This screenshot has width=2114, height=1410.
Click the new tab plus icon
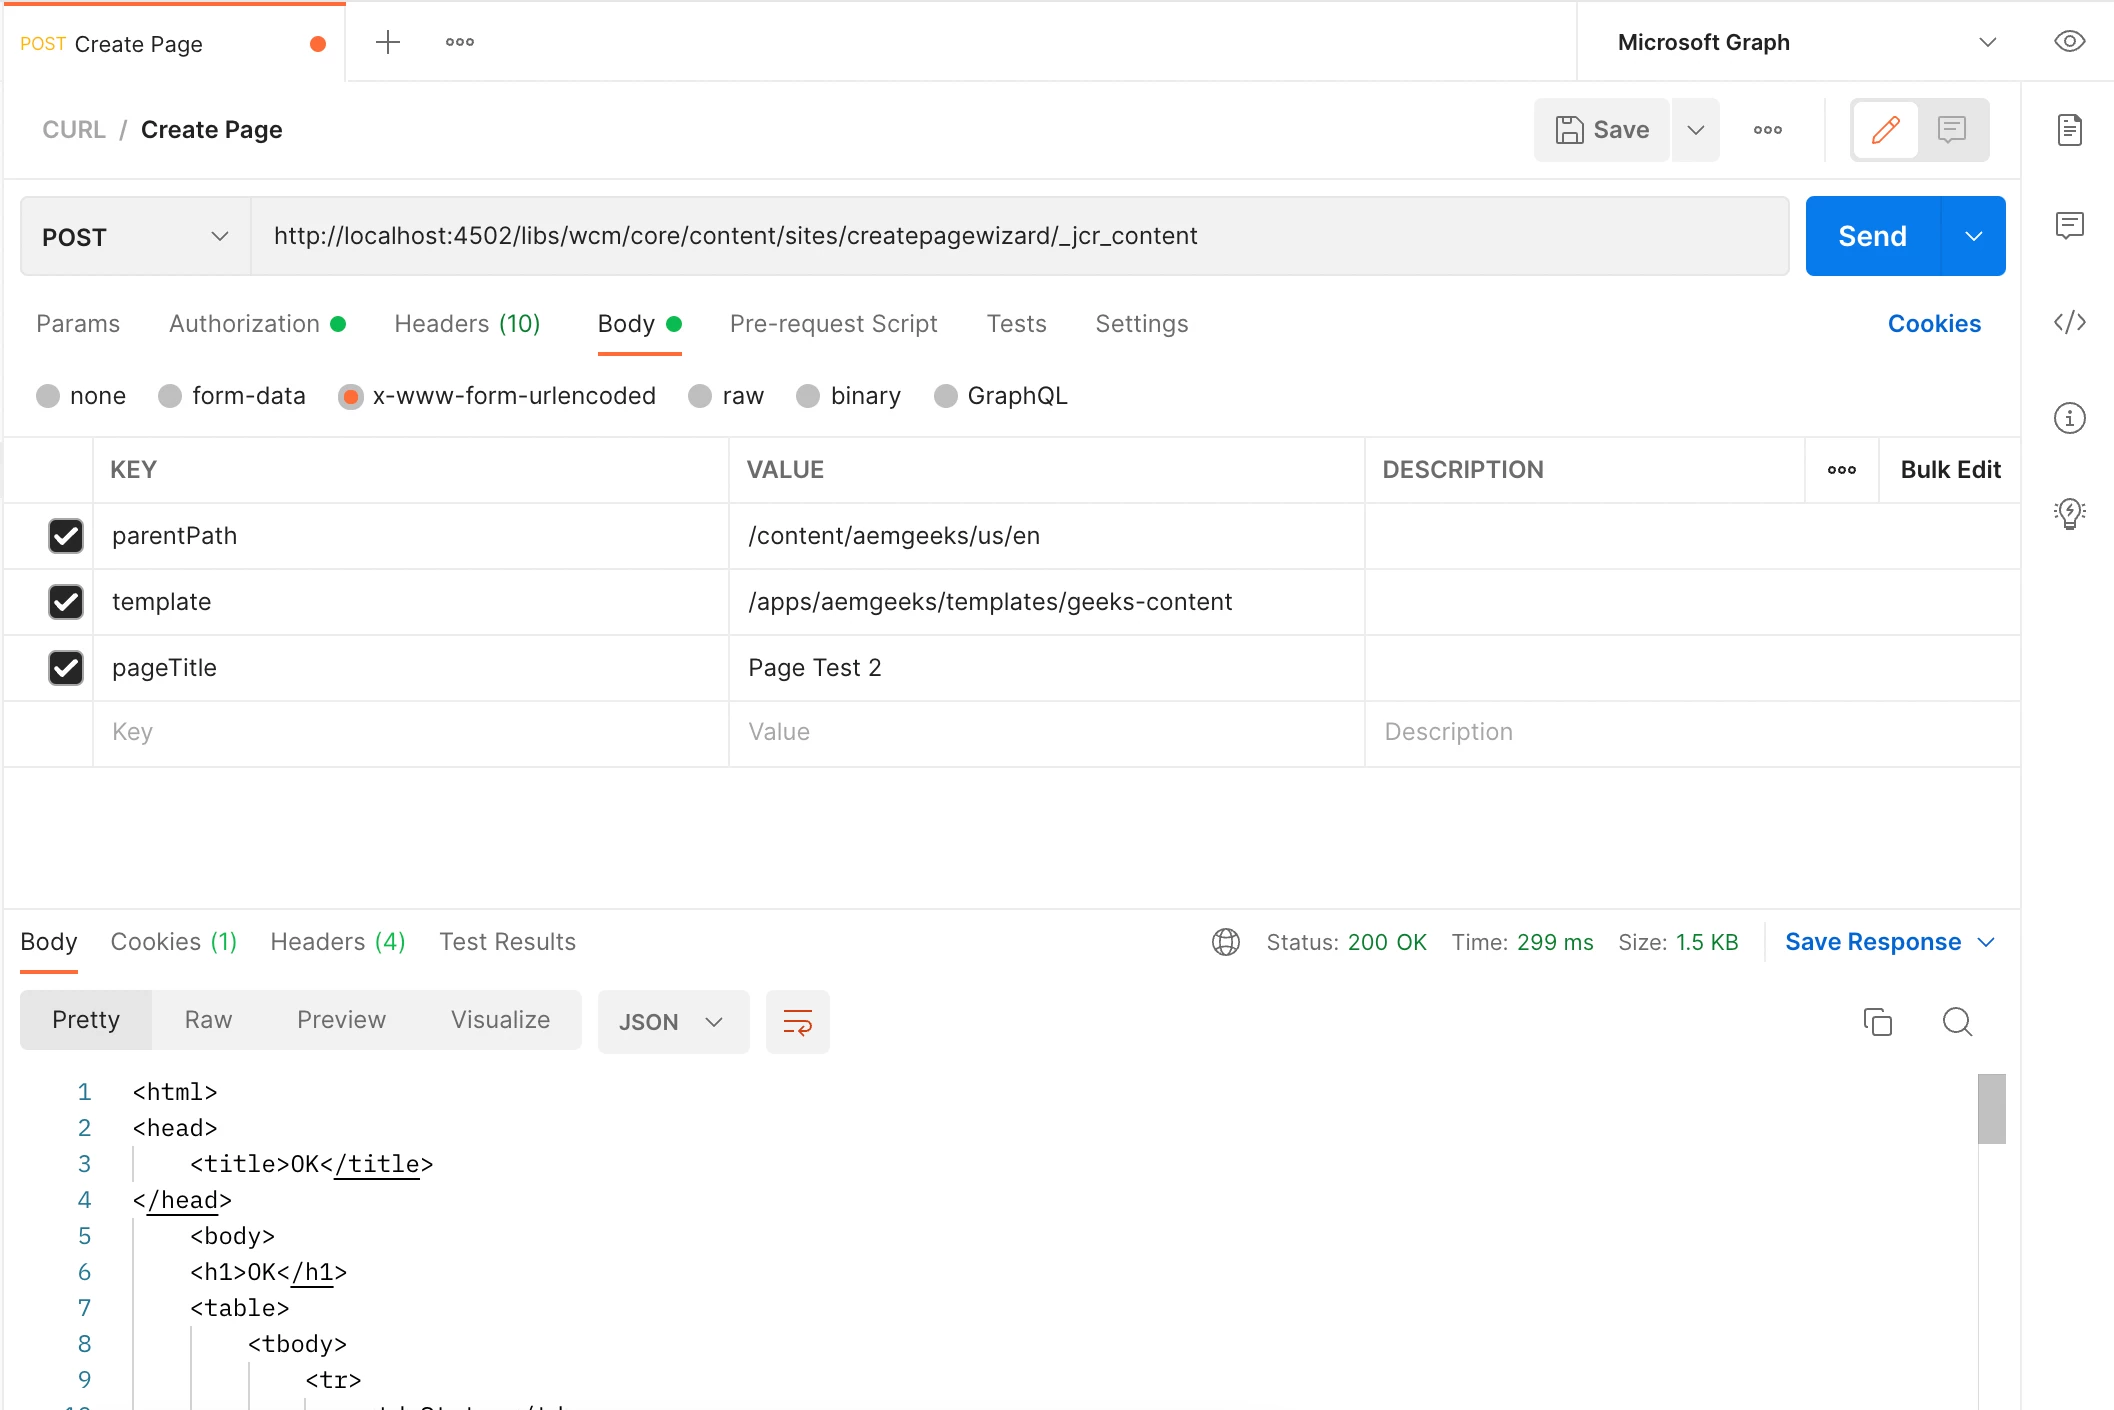(x=387, y=42)
